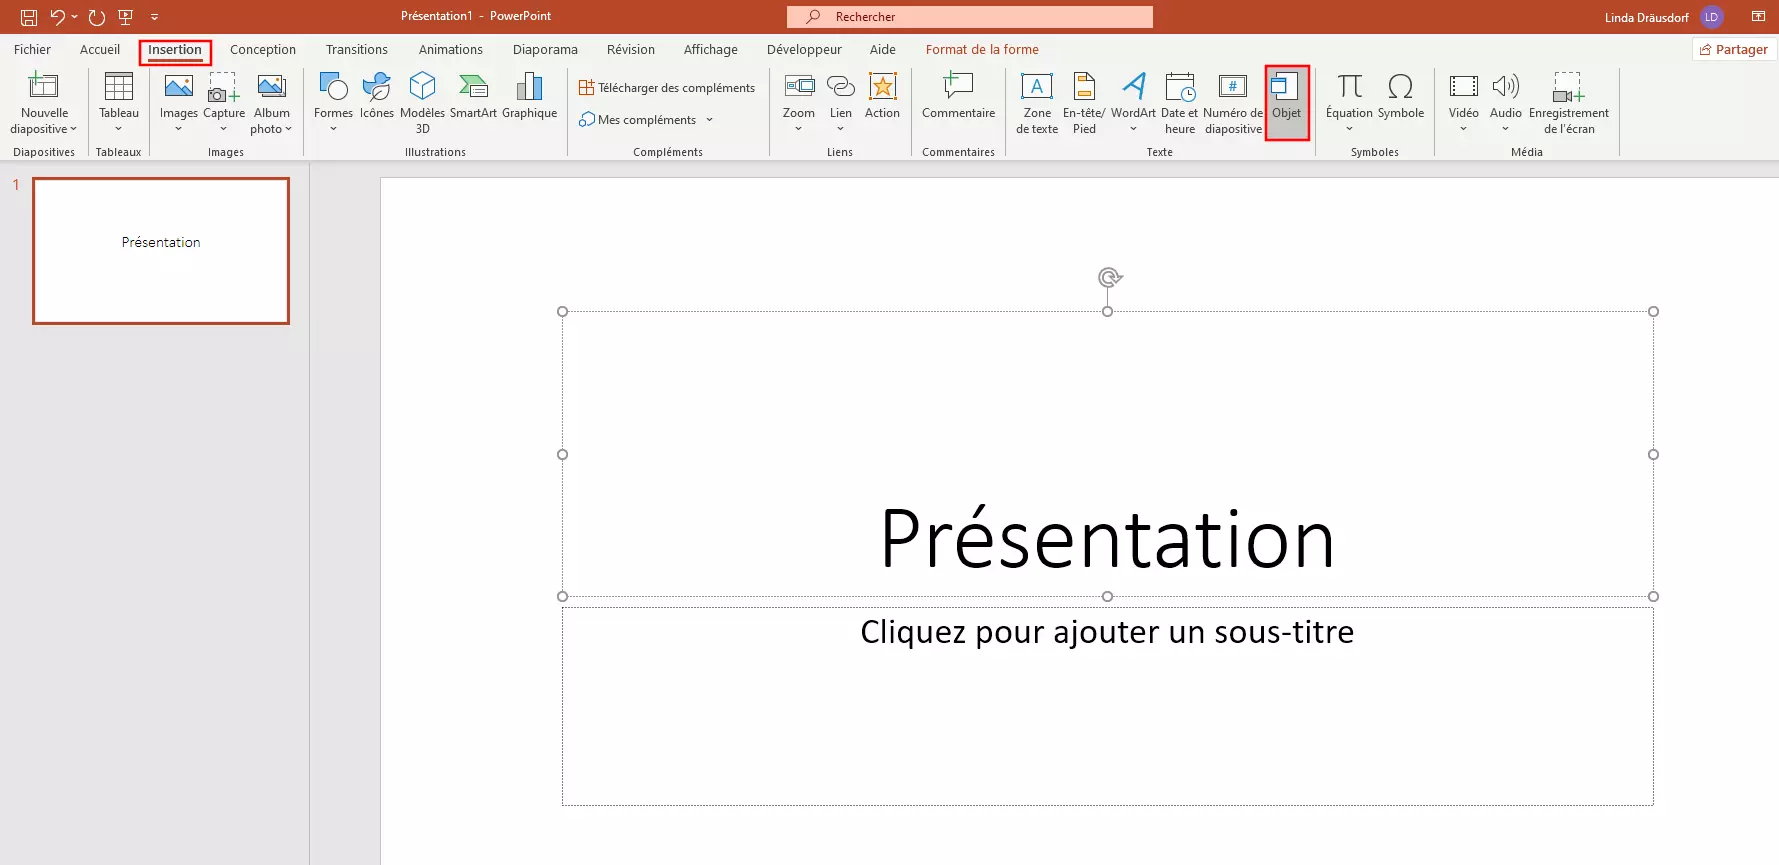Viewport: 1779px width, 865px height.
Task: Click the Capture screenshot icon
Action: click(x=224, y=86)
